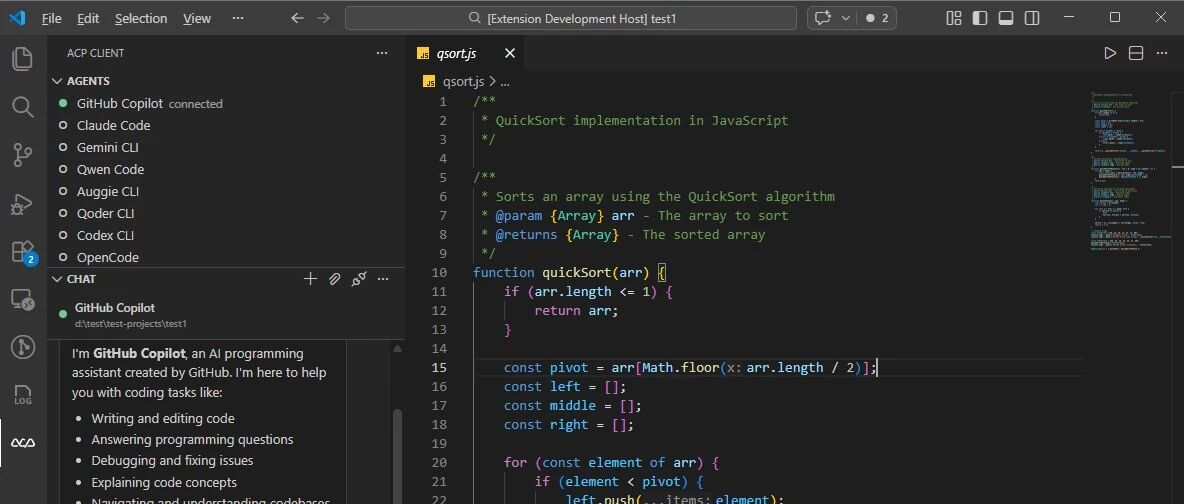The image size is (1184, 504).
Task: Split the editor with split icon
Action: pos(1136,53)
